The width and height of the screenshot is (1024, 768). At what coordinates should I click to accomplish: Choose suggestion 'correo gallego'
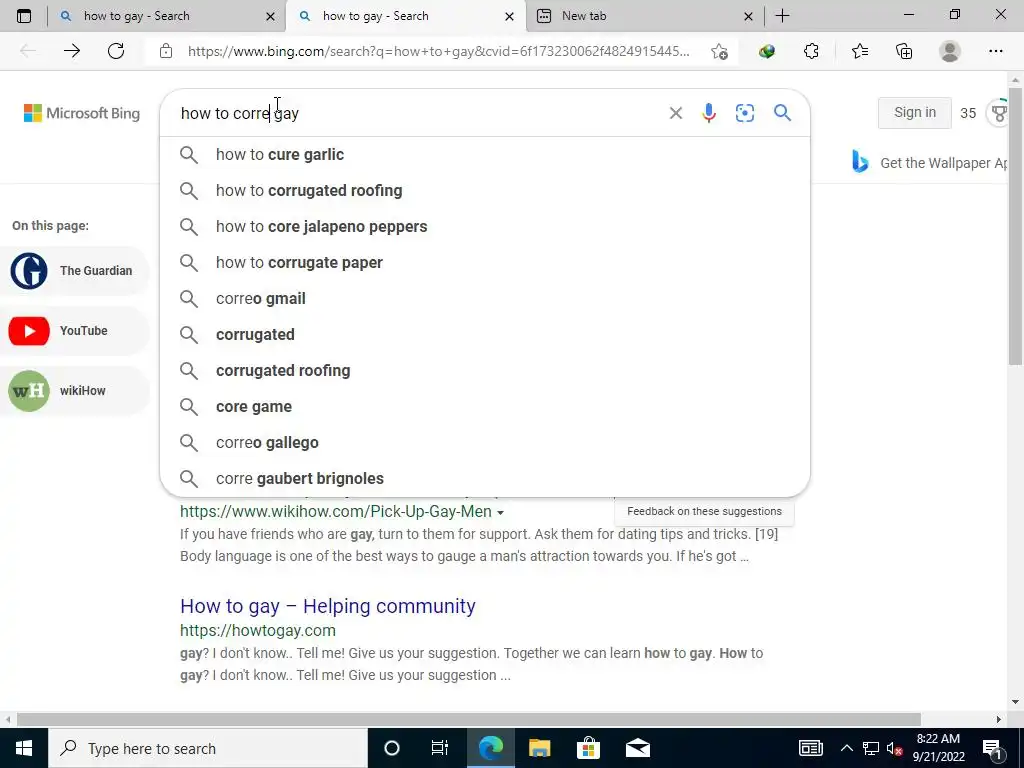[485, 442]
